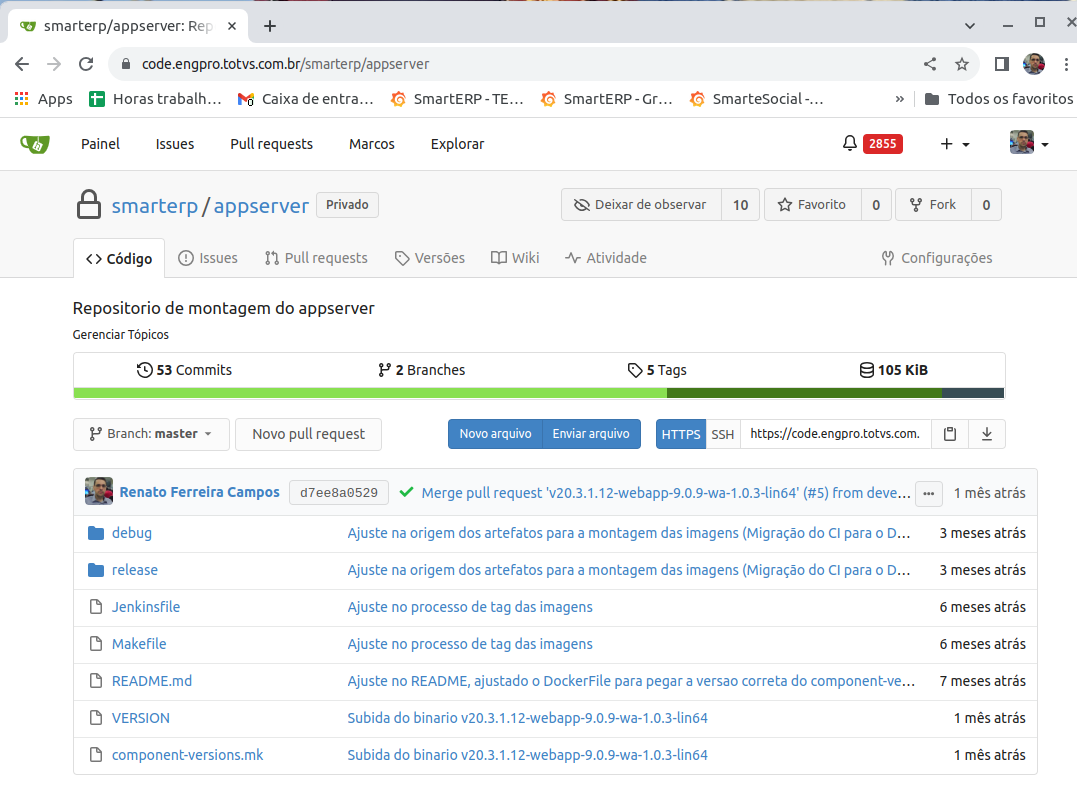This screenshot has width=1077, height=789.
Task: Open the debug folder
Action: [x=132, y=533]
